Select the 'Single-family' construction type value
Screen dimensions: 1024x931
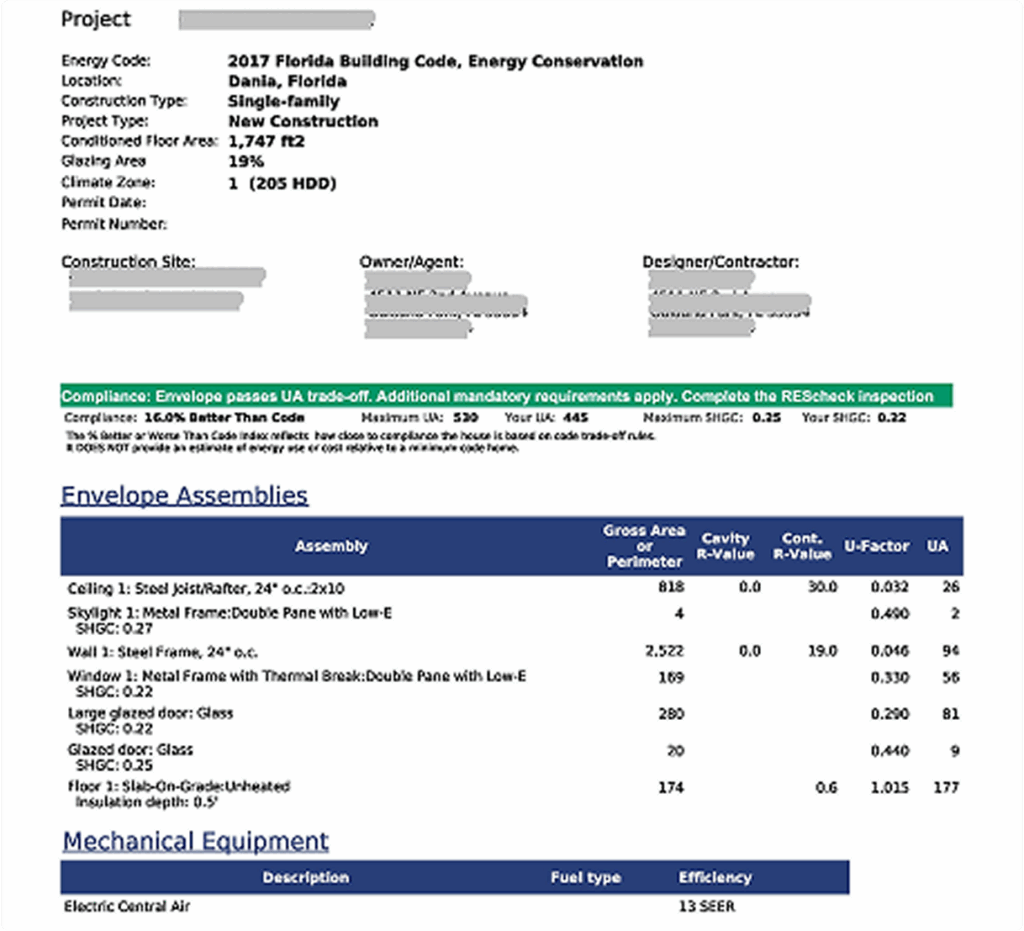(x=284, y=102)
